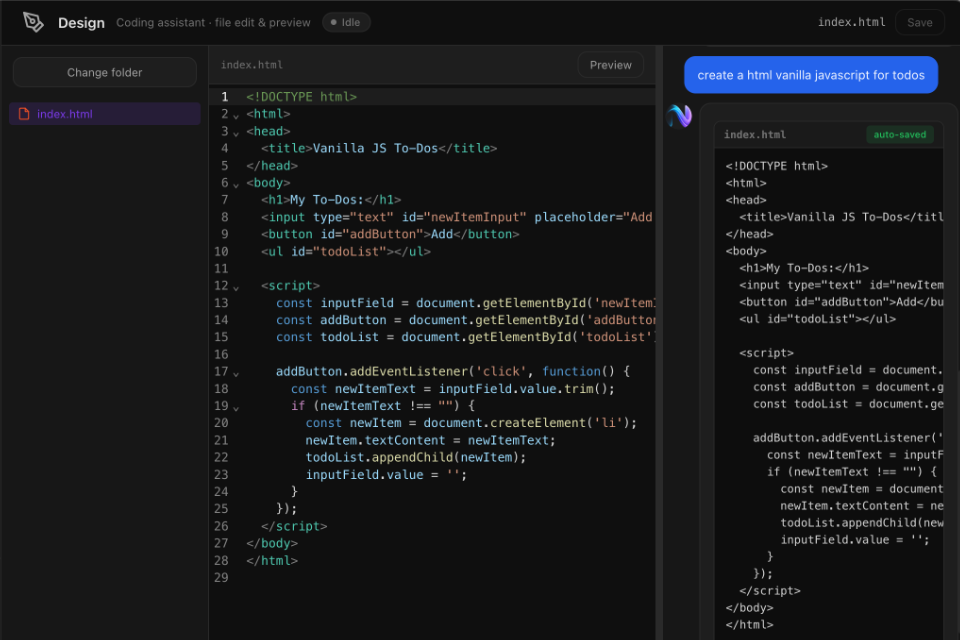The height and width of the screenshot is (640, 960).
Task: Click the Change folder button
Action: tap(104, 72)
